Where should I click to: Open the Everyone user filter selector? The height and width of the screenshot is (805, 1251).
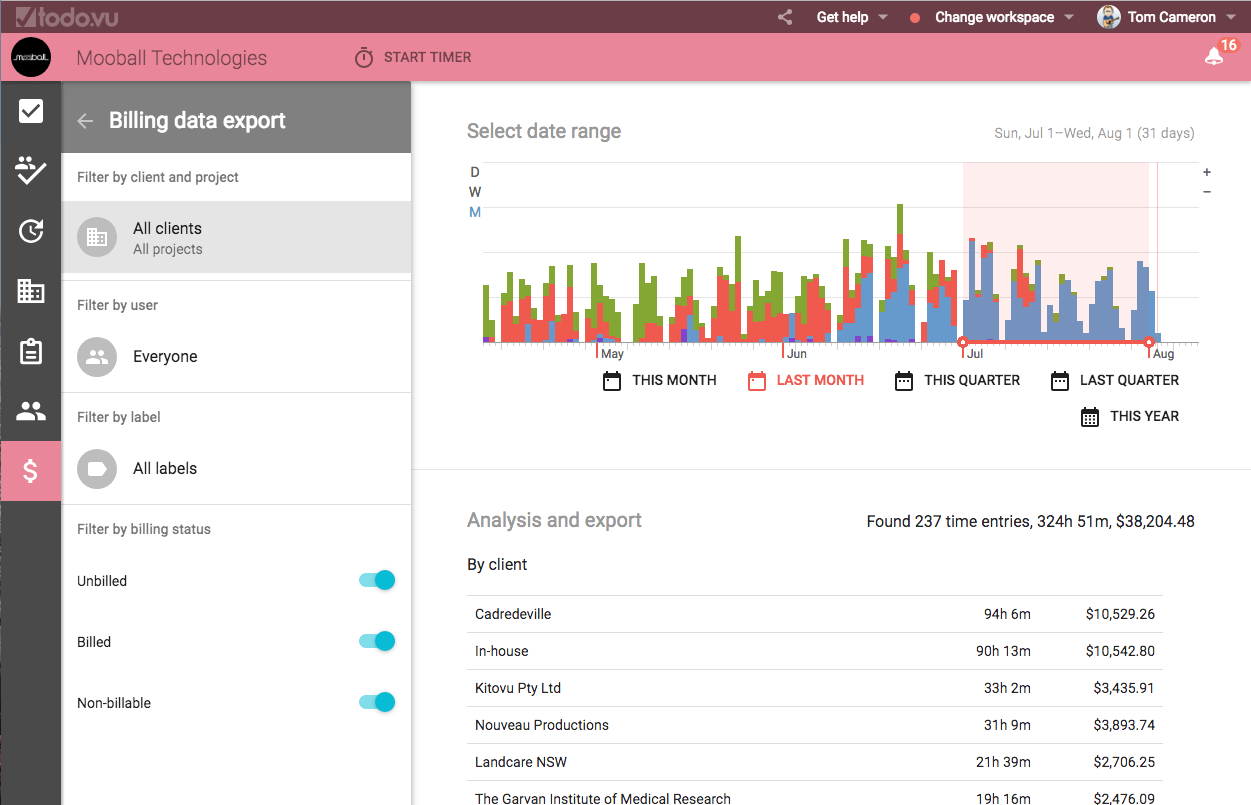[x=236, y=357]
